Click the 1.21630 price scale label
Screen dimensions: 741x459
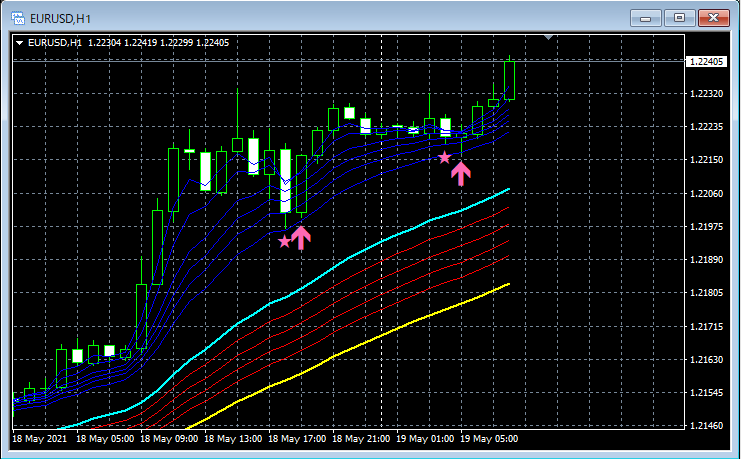point(706,360)
